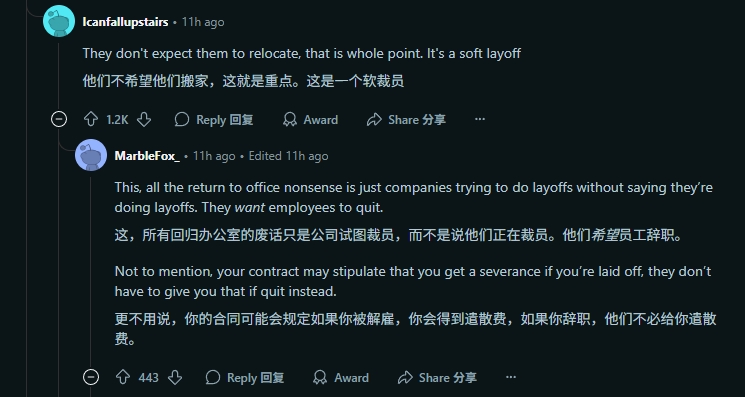Give an Award to MarbleFox_'s comment
This screenshot has width=745, height=397.
tap(341, 378)
